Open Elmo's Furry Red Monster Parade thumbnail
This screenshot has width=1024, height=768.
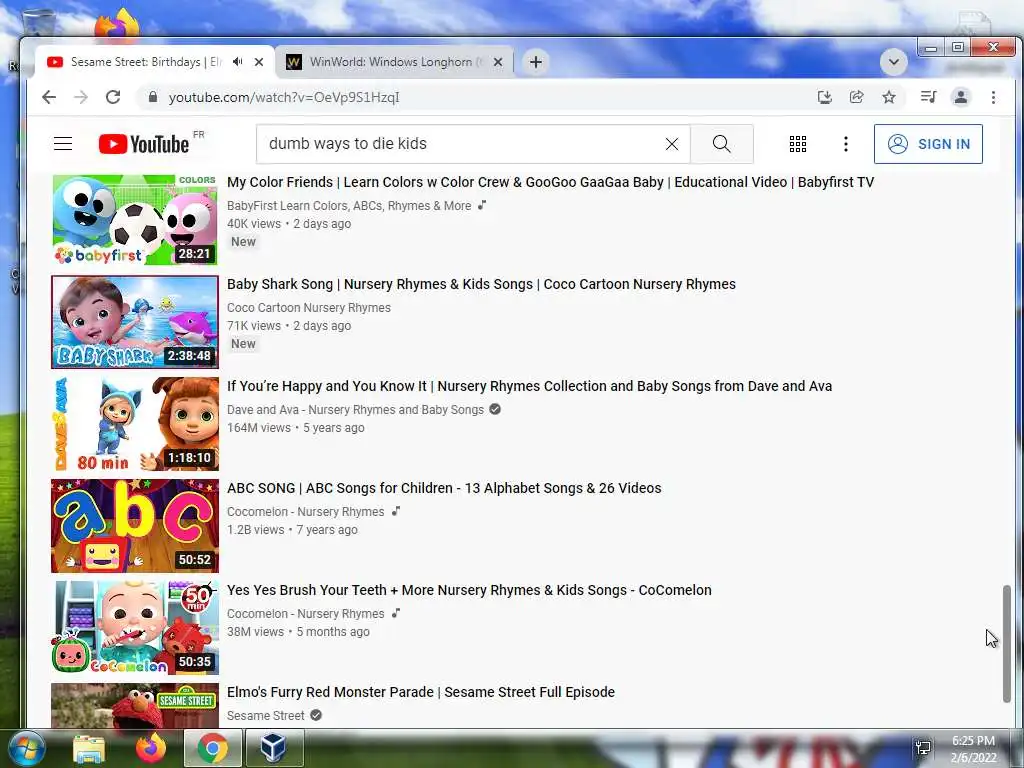[135, 705]
